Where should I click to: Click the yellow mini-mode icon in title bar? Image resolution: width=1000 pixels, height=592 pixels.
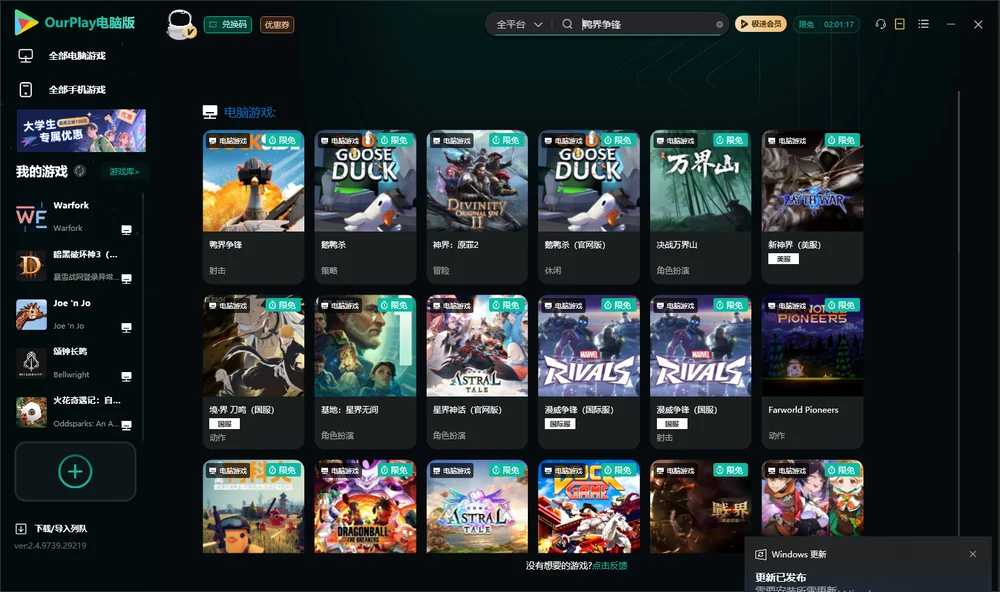coord(900,24)
